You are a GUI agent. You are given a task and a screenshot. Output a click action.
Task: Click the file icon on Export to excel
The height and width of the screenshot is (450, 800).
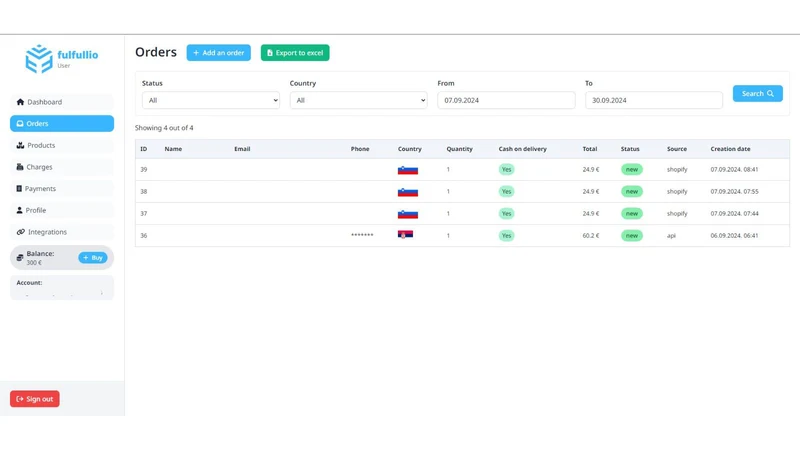[x=270, y=53]
